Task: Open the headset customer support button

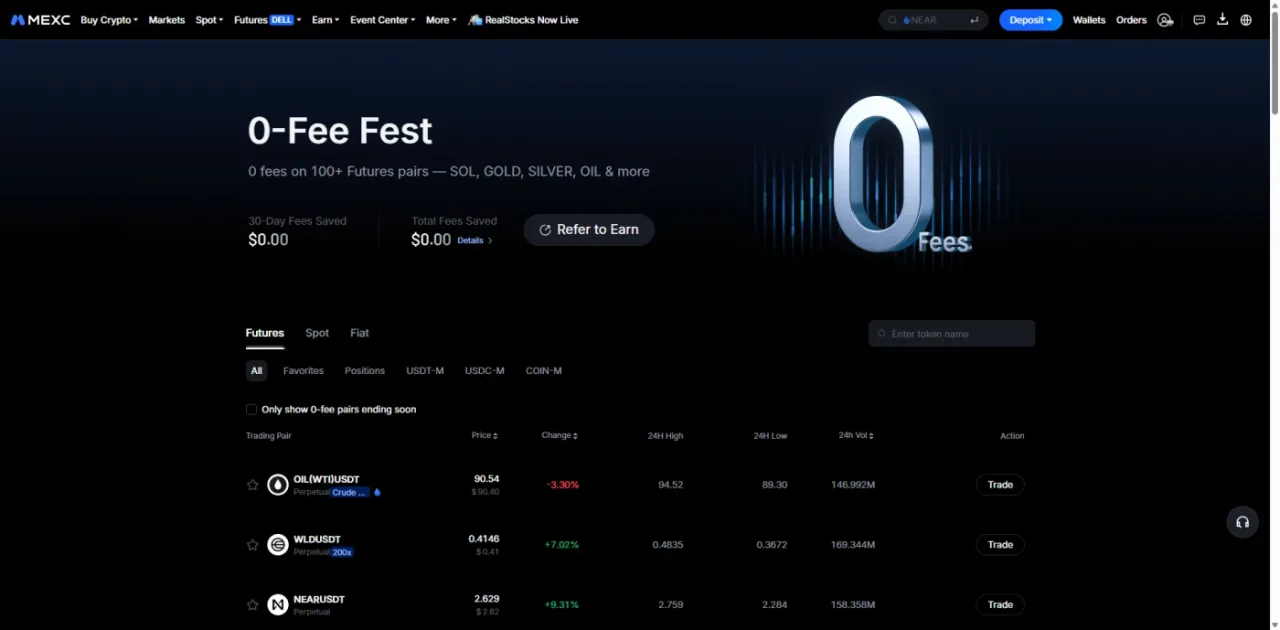Action: [1242, 522]
